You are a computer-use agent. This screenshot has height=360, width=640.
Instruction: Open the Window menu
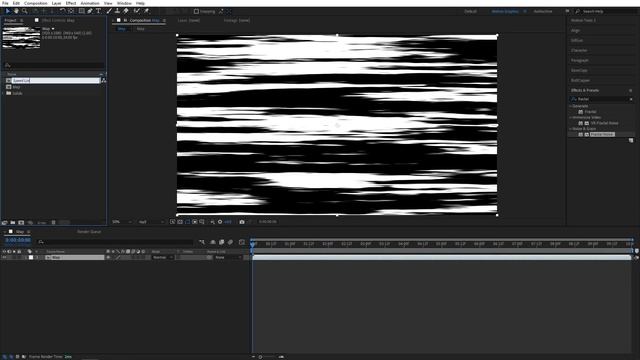click(x=124, y=3)
